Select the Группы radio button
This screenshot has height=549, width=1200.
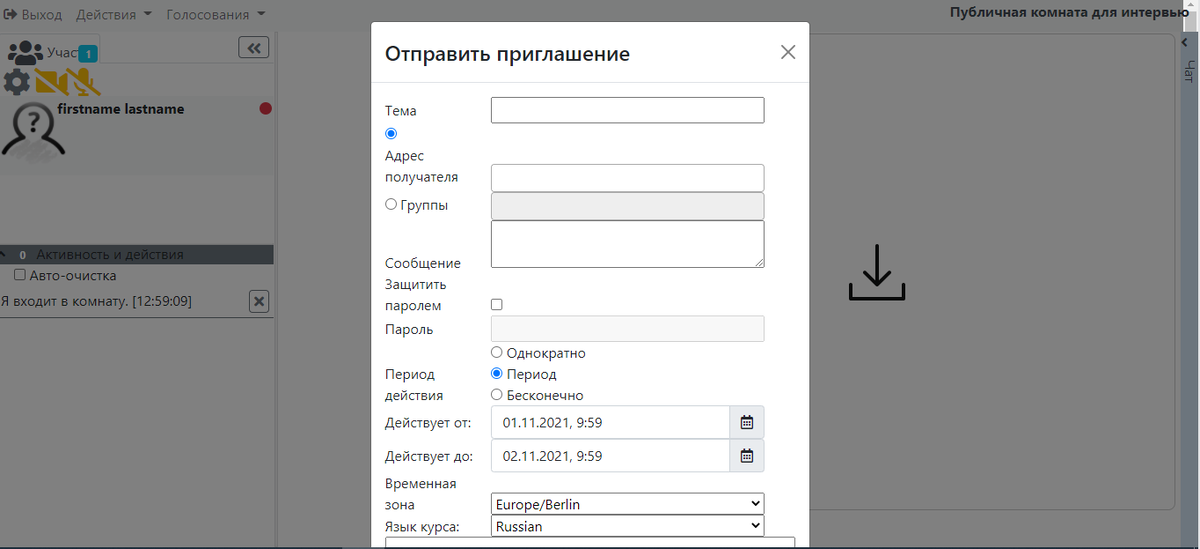[391, 204]
